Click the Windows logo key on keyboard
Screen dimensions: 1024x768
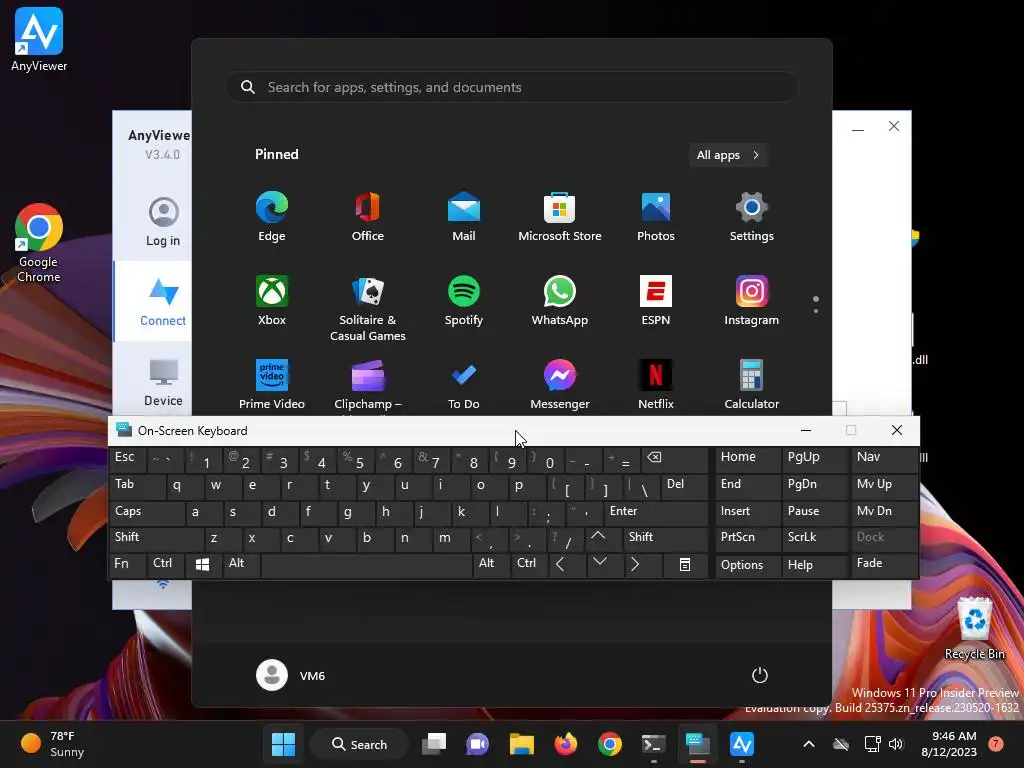coord(202,565)
